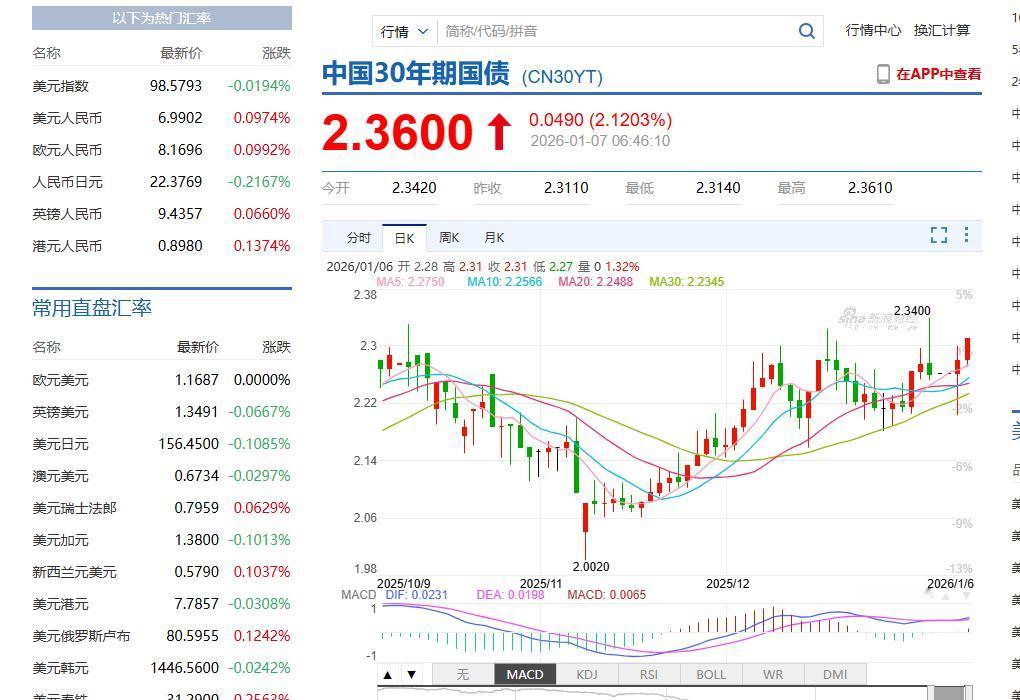1020x700 pixels.
Task: Click the down triangle indicator button
Action: 410,674
